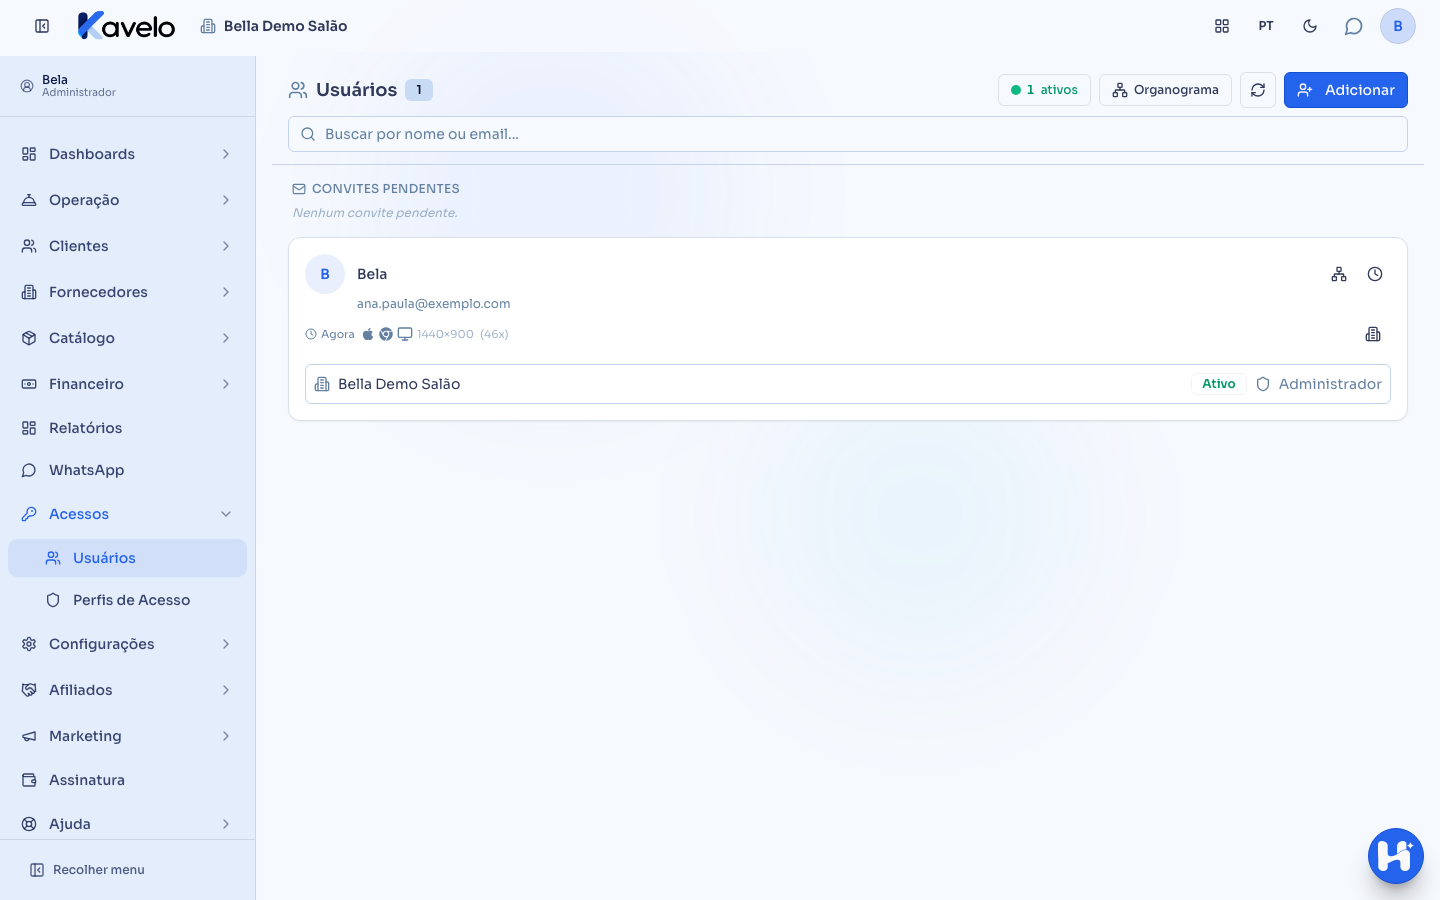Viewport: 1440px width, 900px height.
Task: Click the Kavelo logo
Action: point(127,26)
